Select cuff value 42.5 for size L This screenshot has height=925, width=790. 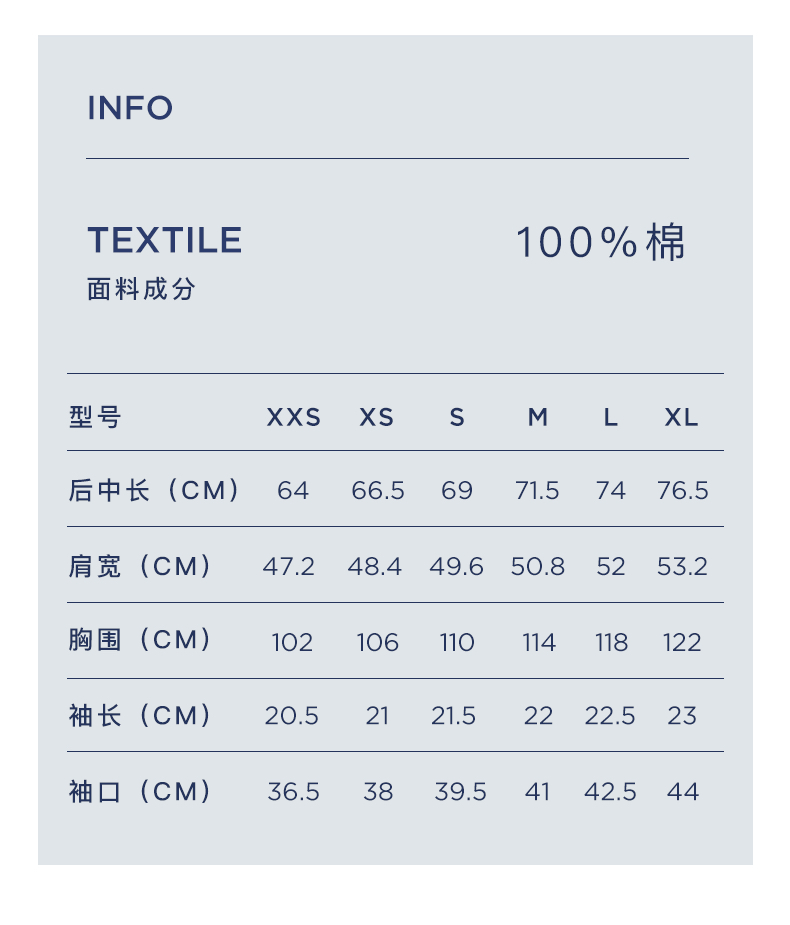click(610, 792)
